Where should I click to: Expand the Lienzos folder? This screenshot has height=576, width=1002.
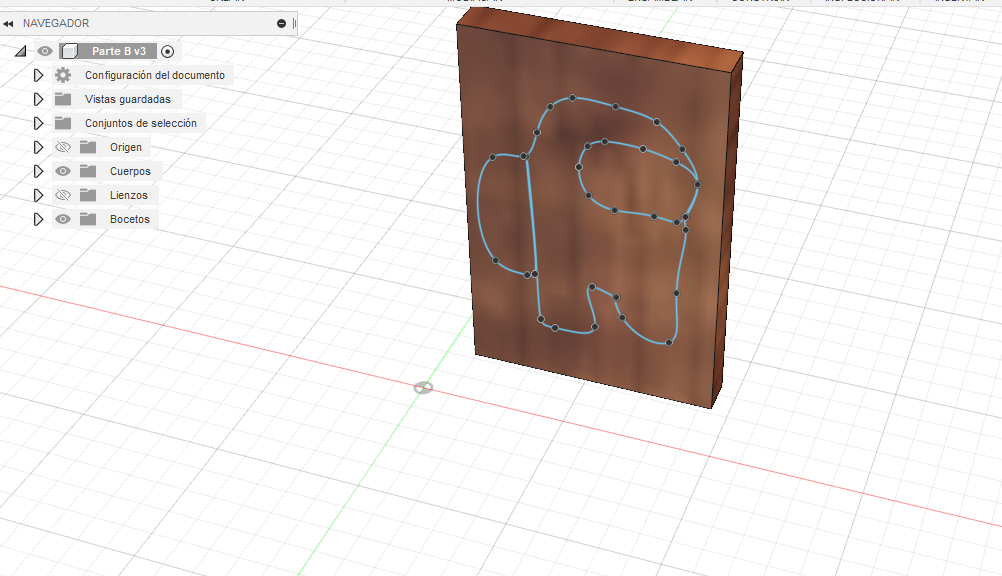click(38, 195)
